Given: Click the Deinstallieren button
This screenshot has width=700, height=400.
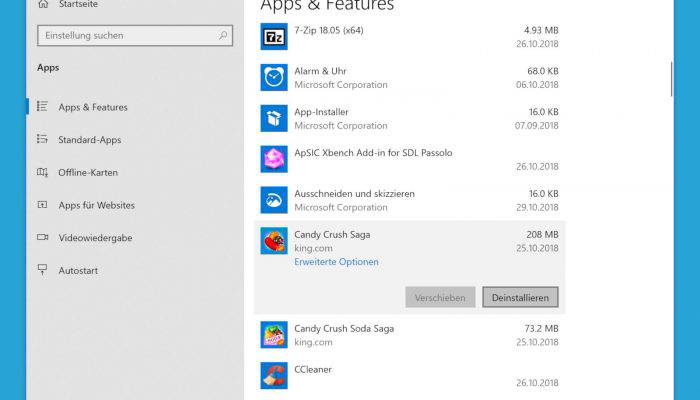Looking at the screenshot, I should (520, 297).
